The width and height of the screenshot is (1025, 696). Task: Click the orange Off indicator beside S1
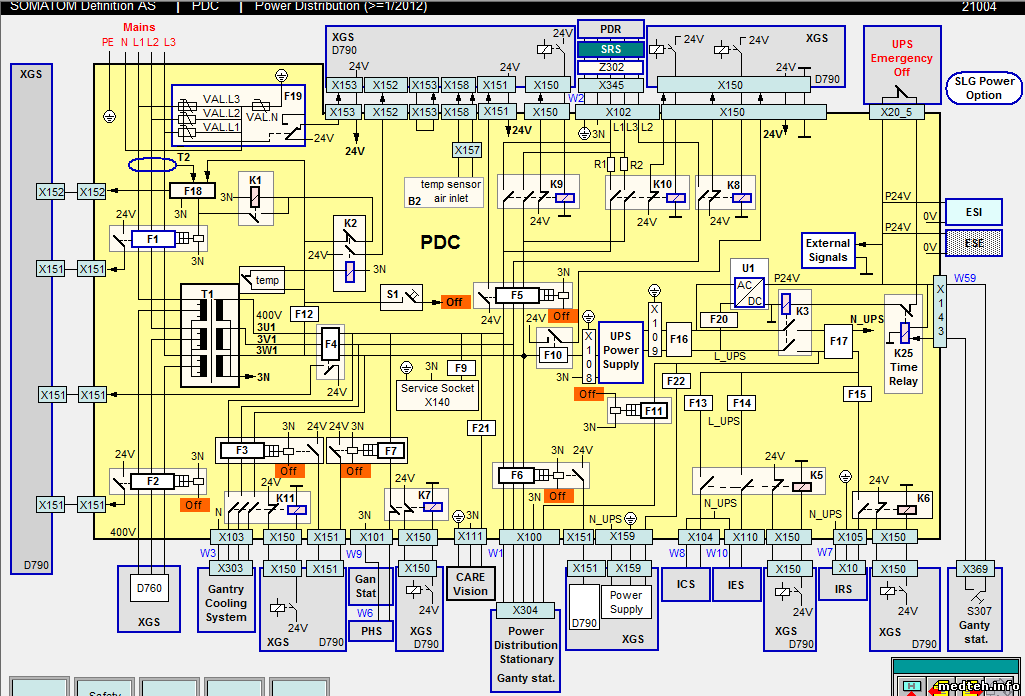455,301
